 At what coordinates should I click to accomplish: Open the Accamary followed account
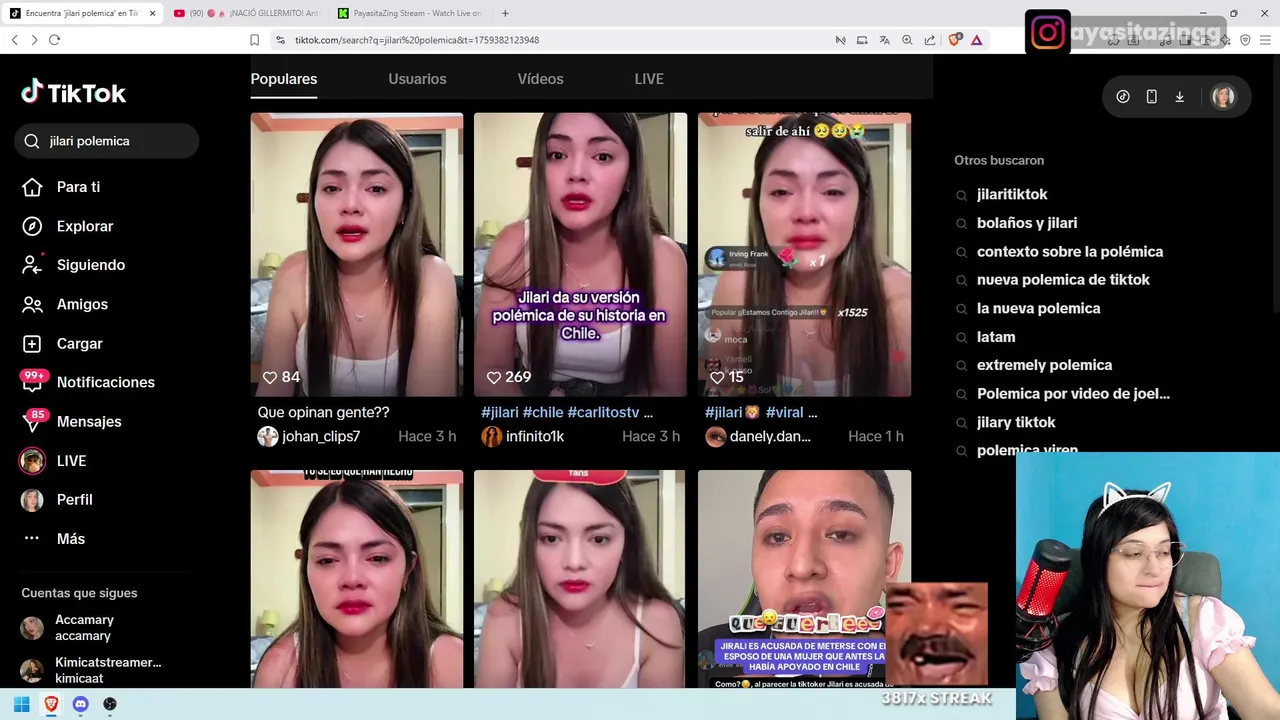coord(84,628)
